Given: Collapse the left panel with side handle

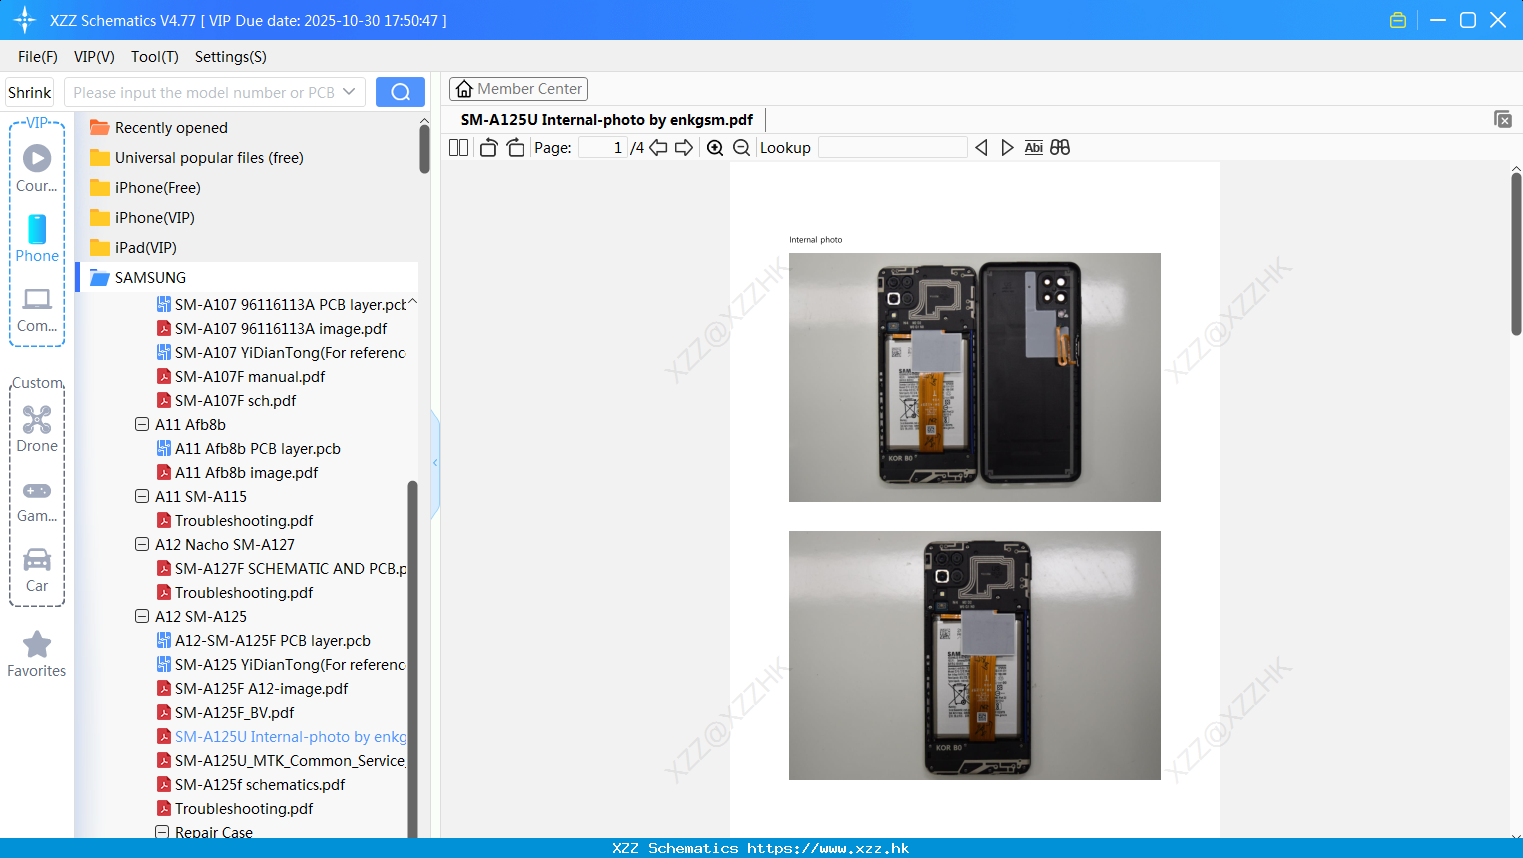Looking at the screenshot, I should 435,463.
